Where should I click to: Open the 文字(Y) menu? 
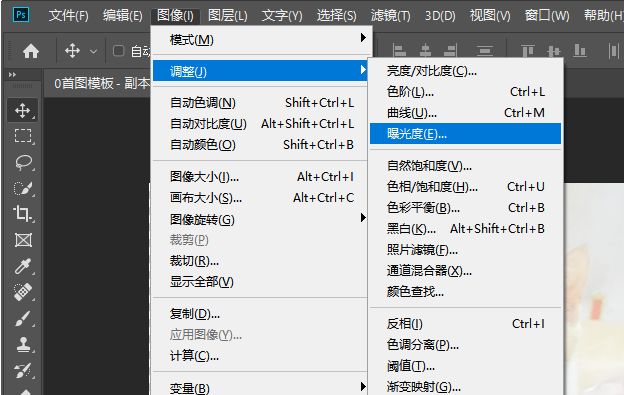282,16
